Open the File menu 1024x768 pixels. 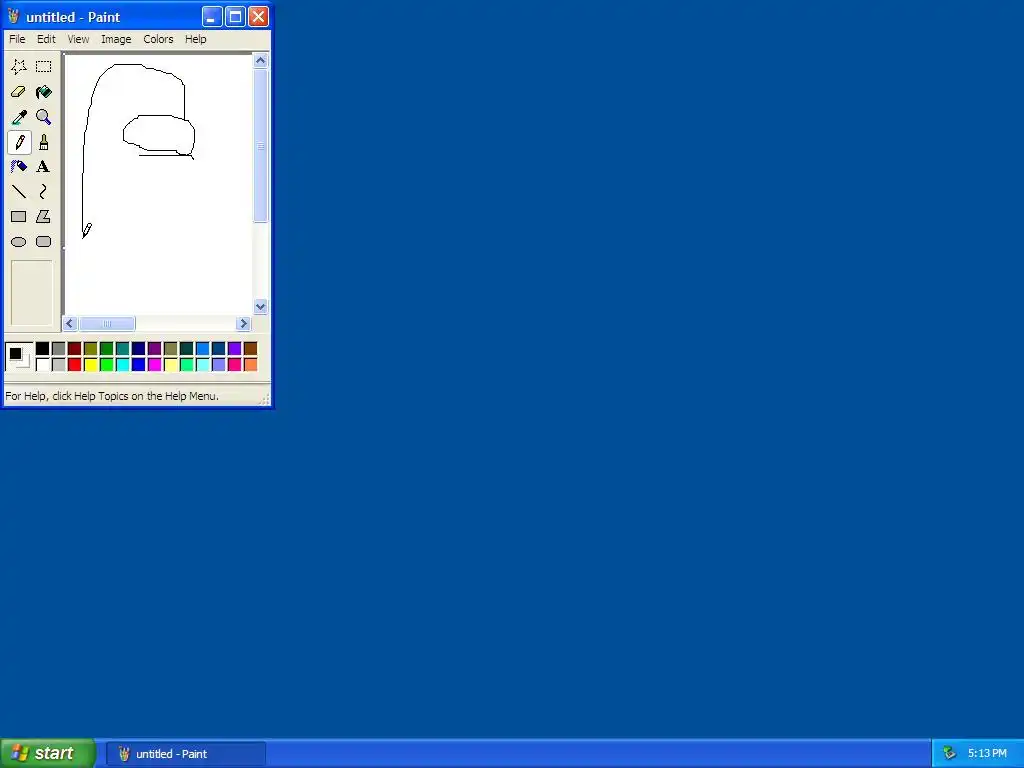17,39
